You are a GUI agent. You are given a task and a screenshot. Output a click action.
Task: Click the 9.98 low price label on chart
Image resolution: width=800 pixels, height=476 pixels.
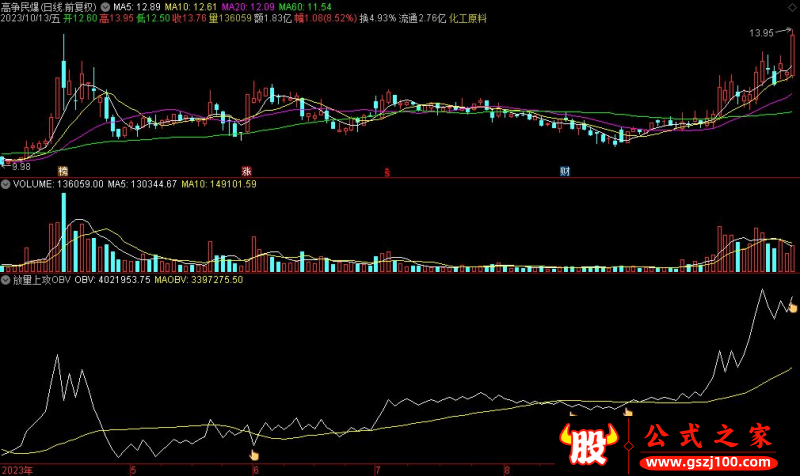[21, 166]
